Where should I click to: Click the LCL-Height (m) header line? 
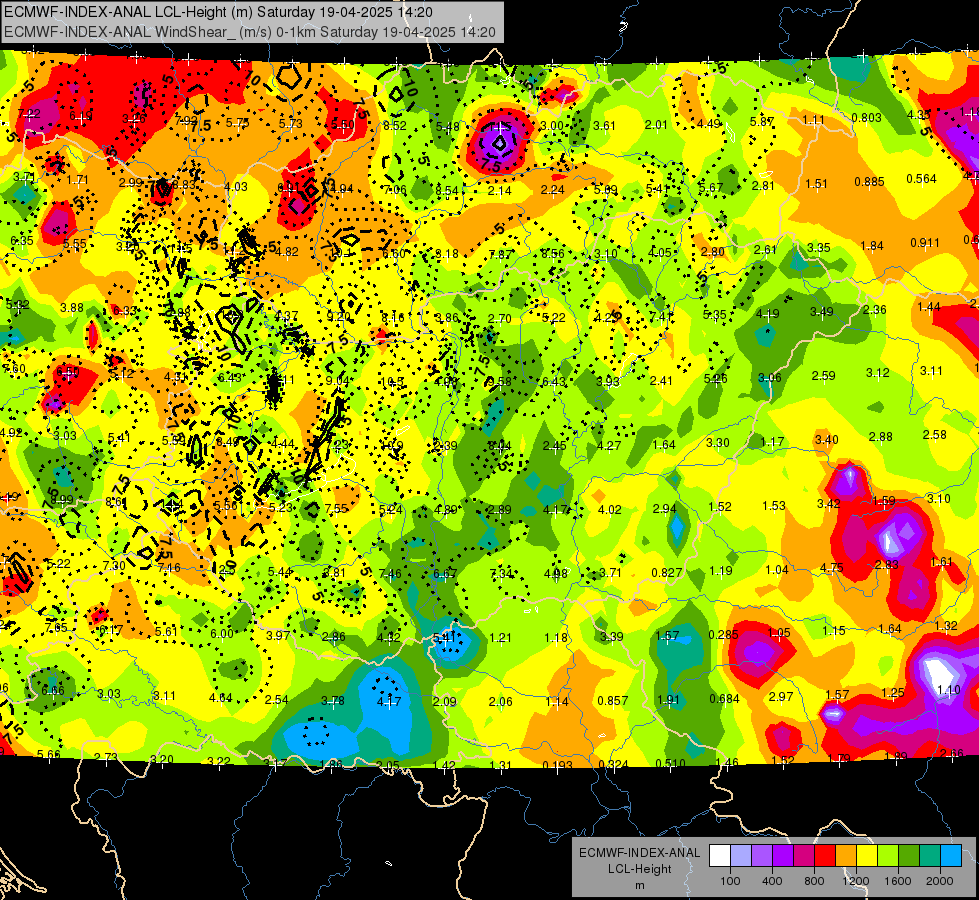[218, 12]
